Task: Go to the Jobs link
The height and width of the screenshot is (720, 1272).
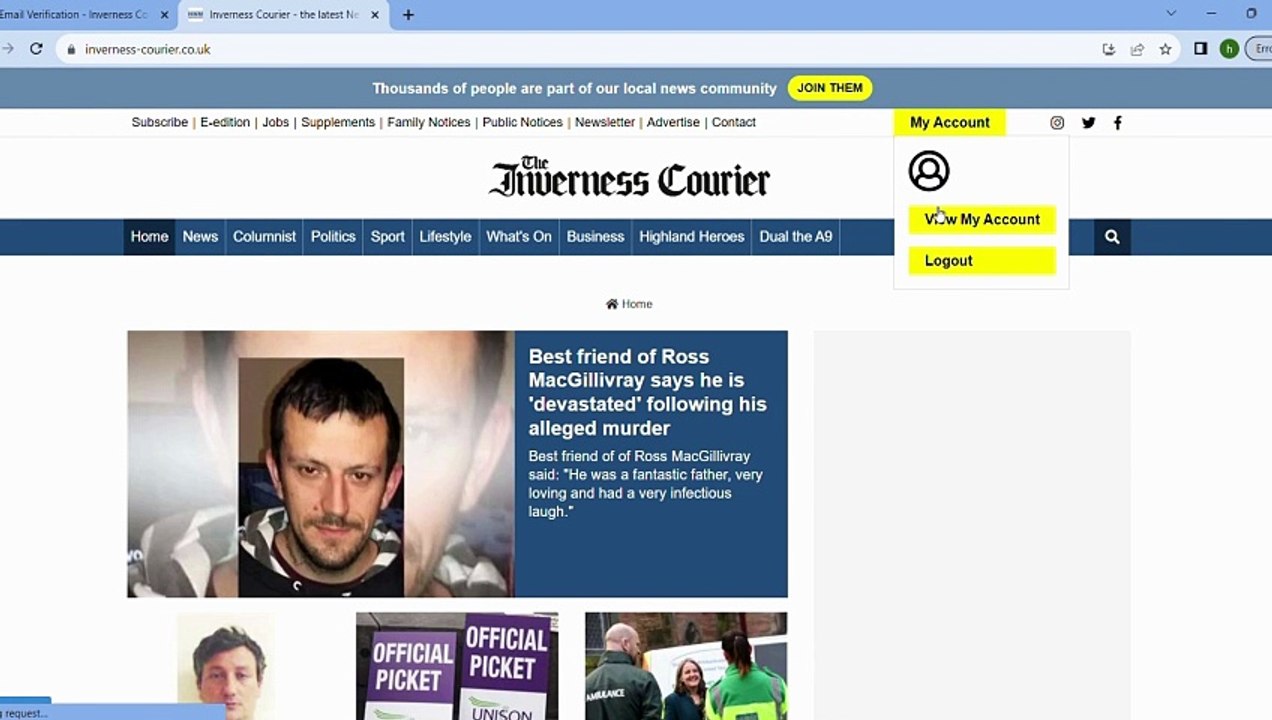Action: pyautogui.click(x=276, y=122)
